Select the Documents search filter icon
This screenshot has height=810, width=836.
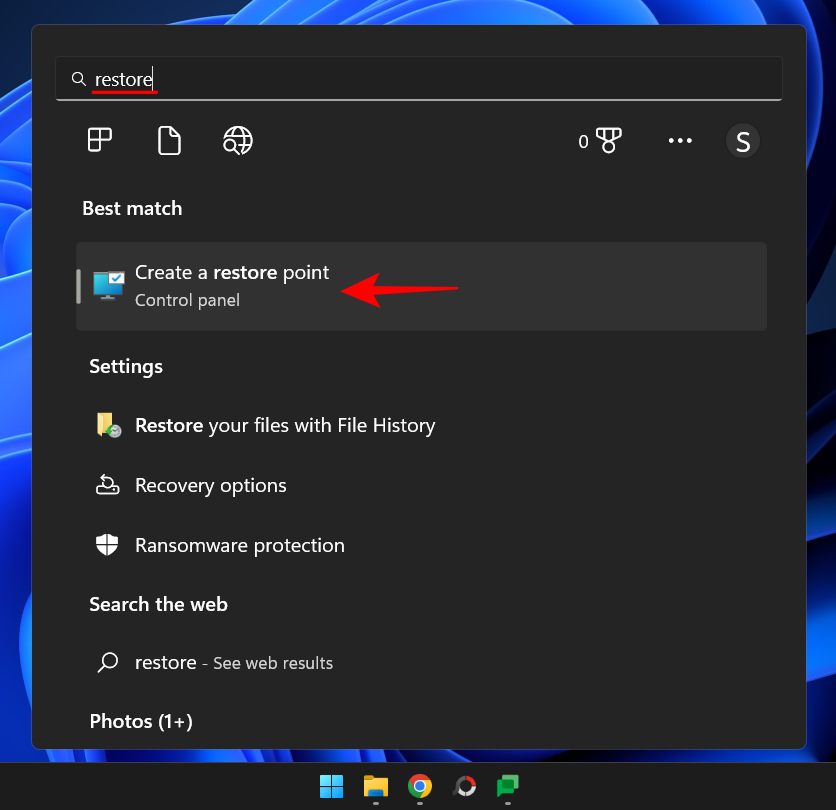point(169,140)
